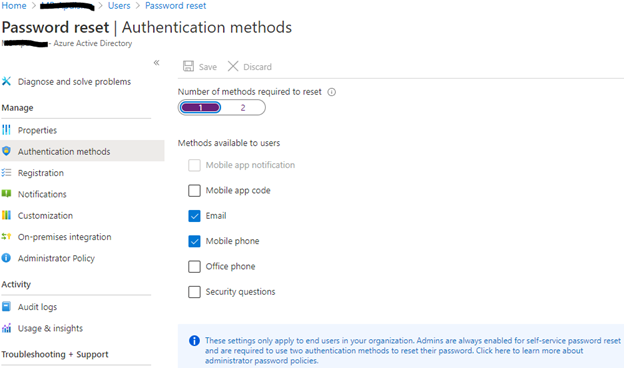Click the Notifications icon in sidebar

[6, 194]
